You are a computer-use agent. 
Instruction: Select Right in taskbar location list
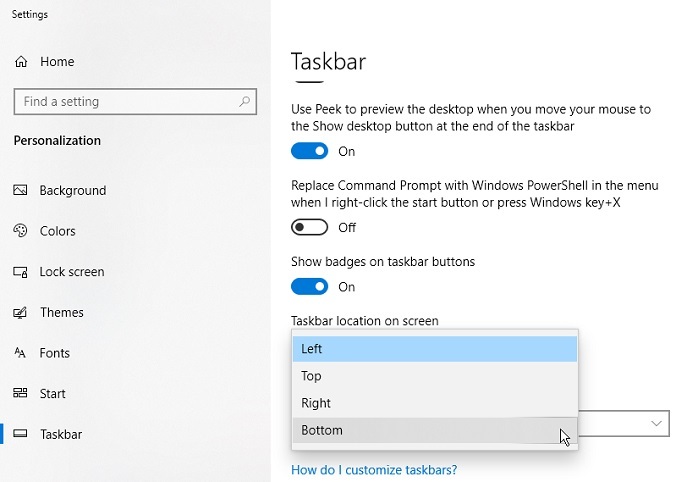point(434,403)
